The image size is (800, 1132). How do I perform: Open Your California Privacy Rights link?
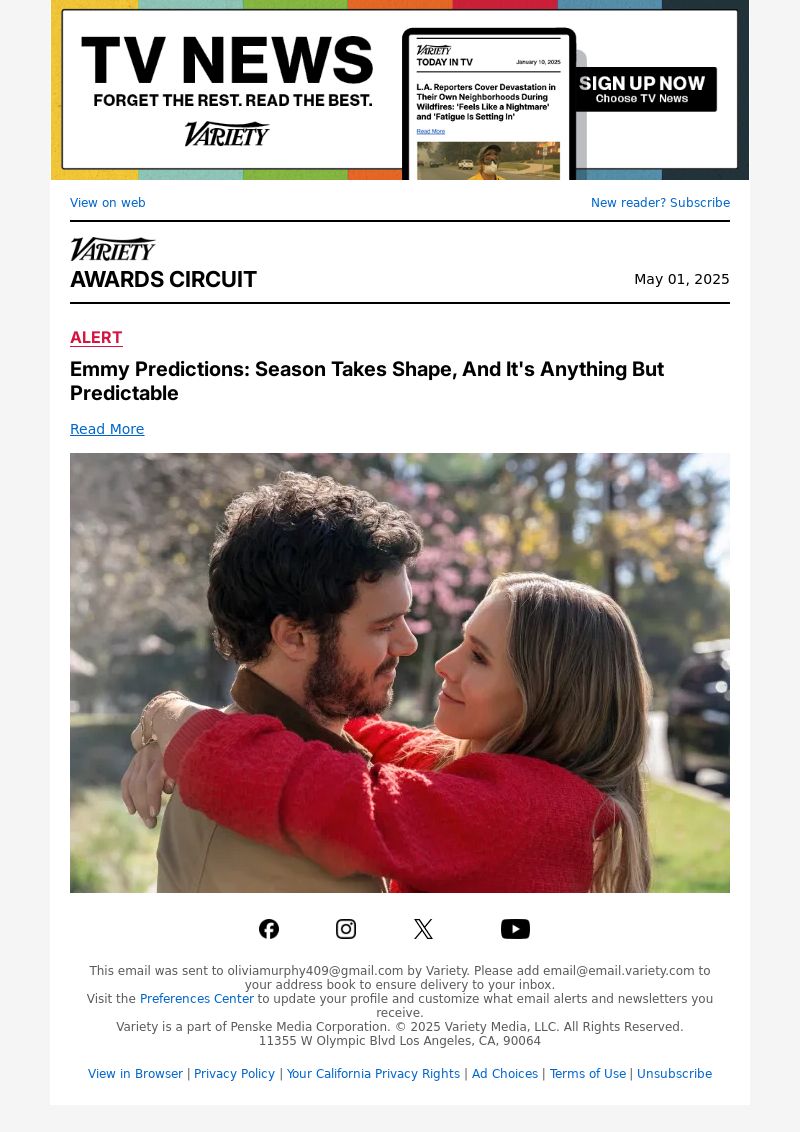[x=373, y=1074]
